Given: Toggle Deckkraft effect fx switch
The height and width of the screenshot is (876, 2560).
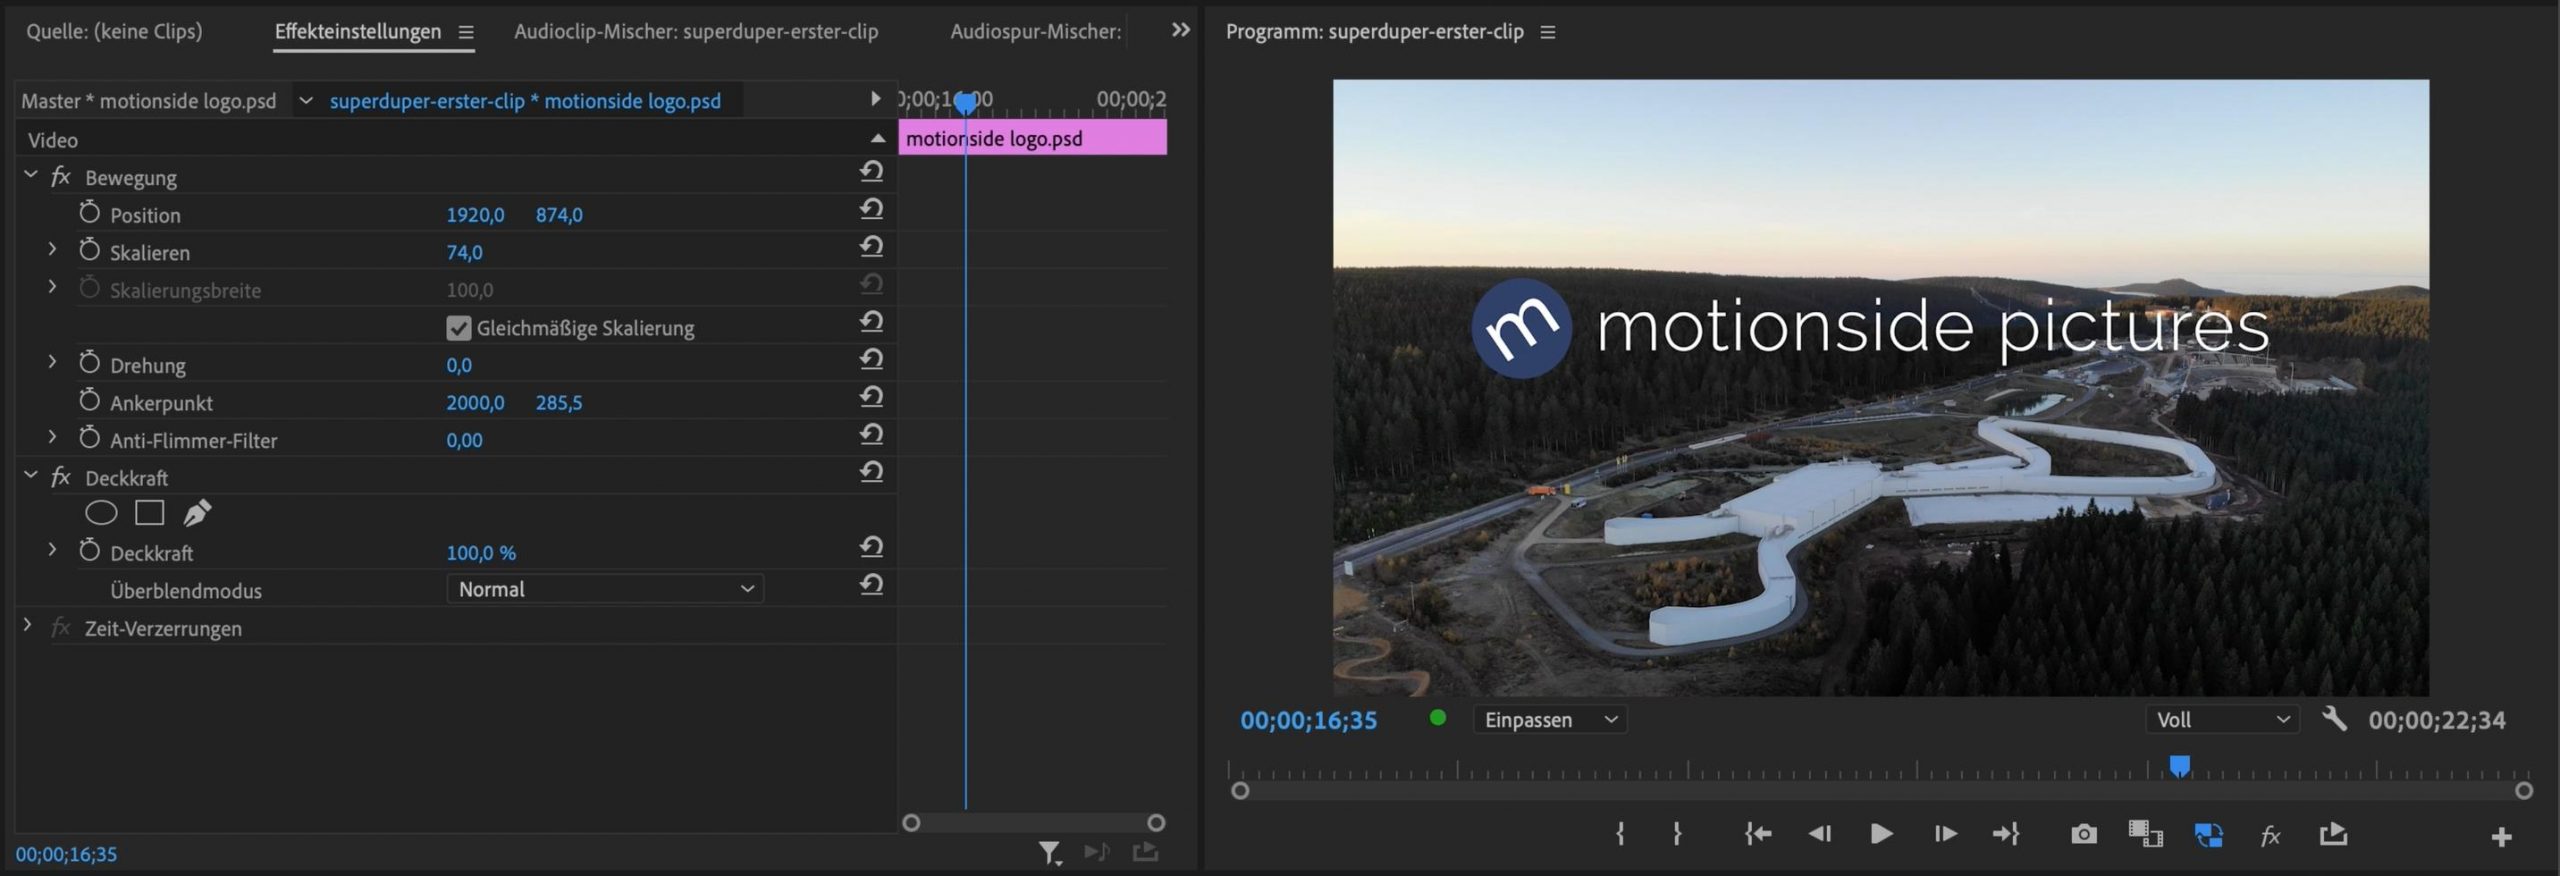Looking at the screenshot, I should coord(61,477).
